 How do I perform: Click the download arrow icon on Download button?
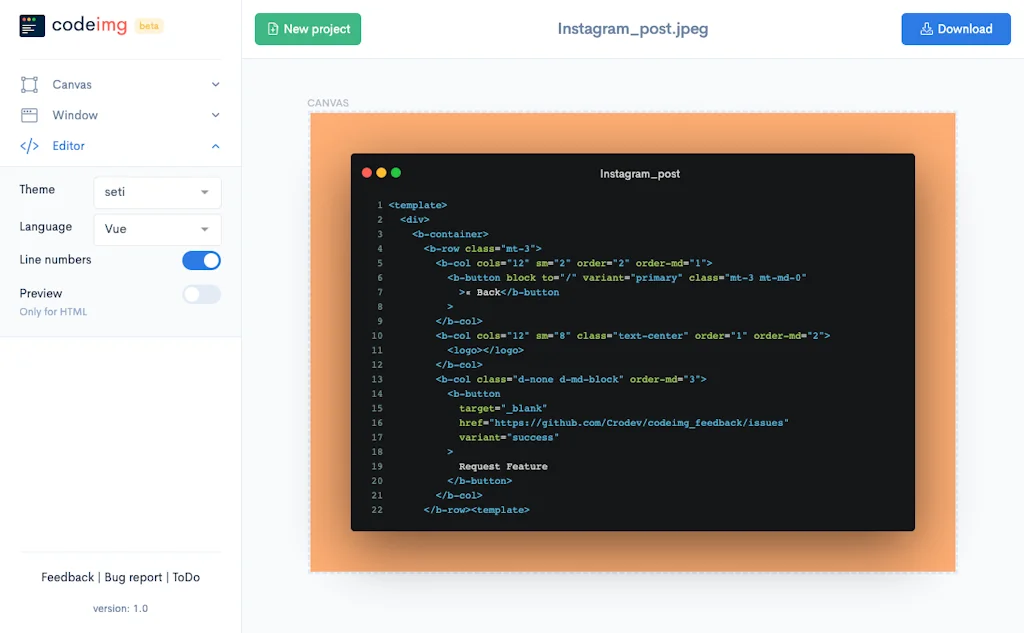927,29
